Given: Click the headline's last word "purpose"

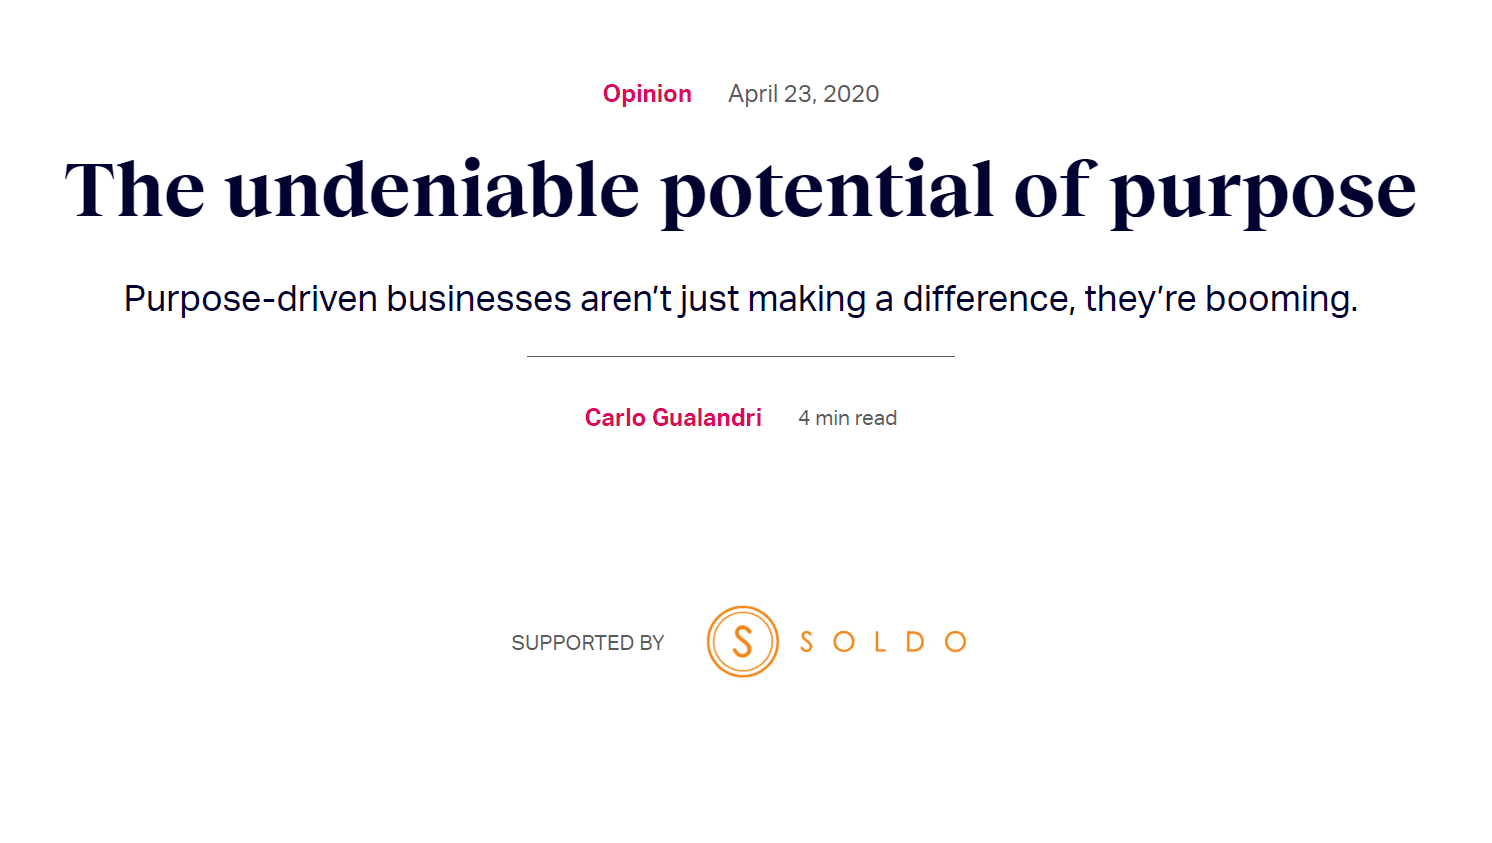Looking at the screenshot, I should pos(1263,192).
